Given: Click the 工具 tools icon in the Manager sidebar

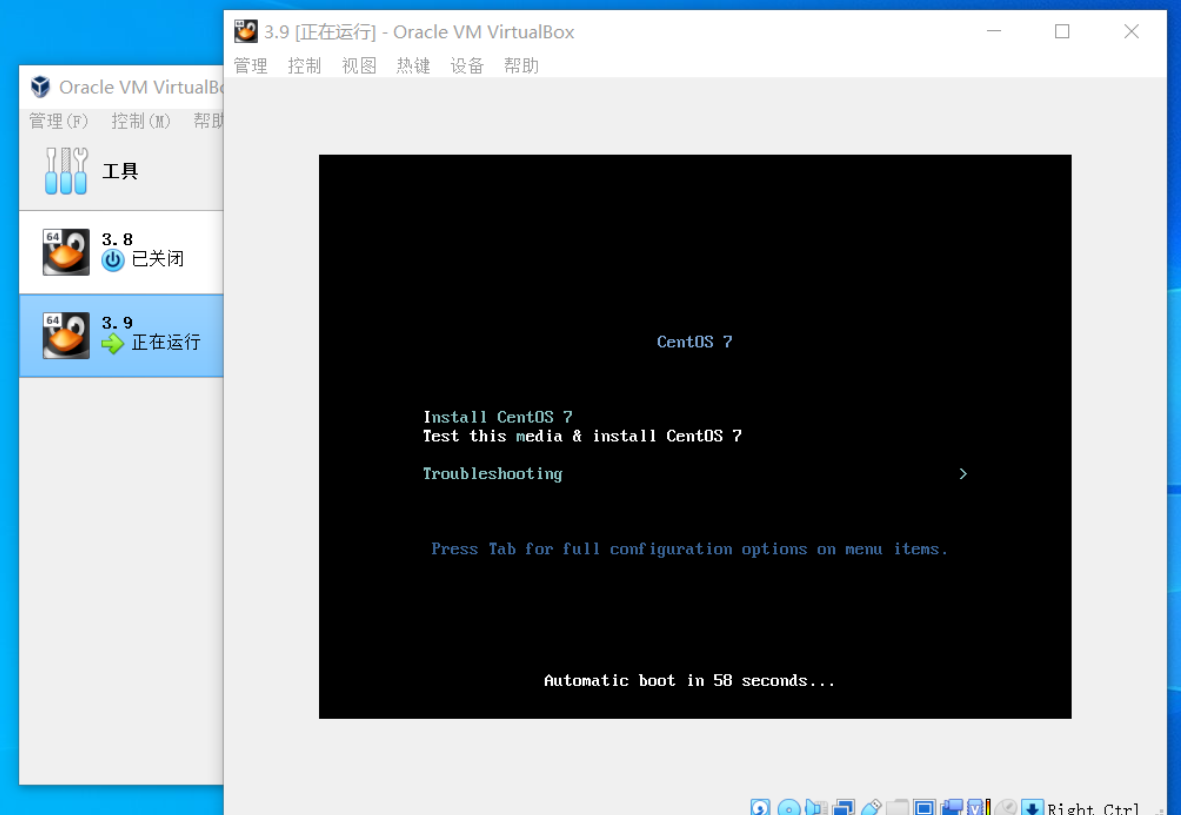Looking at the screenshot, I should pos(66,171).
